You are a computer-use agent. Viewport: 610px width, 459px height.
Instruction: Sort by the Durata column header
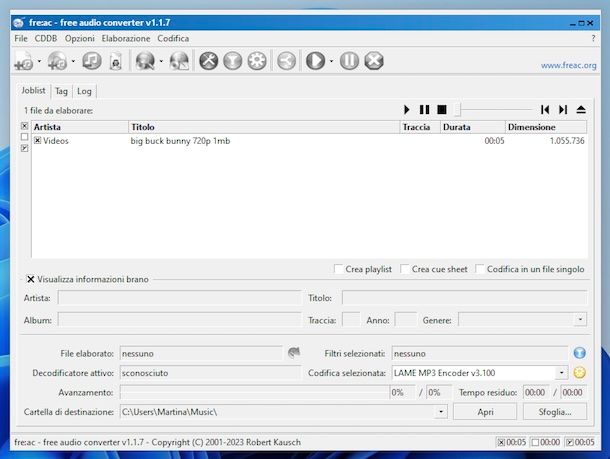[473, 127]
